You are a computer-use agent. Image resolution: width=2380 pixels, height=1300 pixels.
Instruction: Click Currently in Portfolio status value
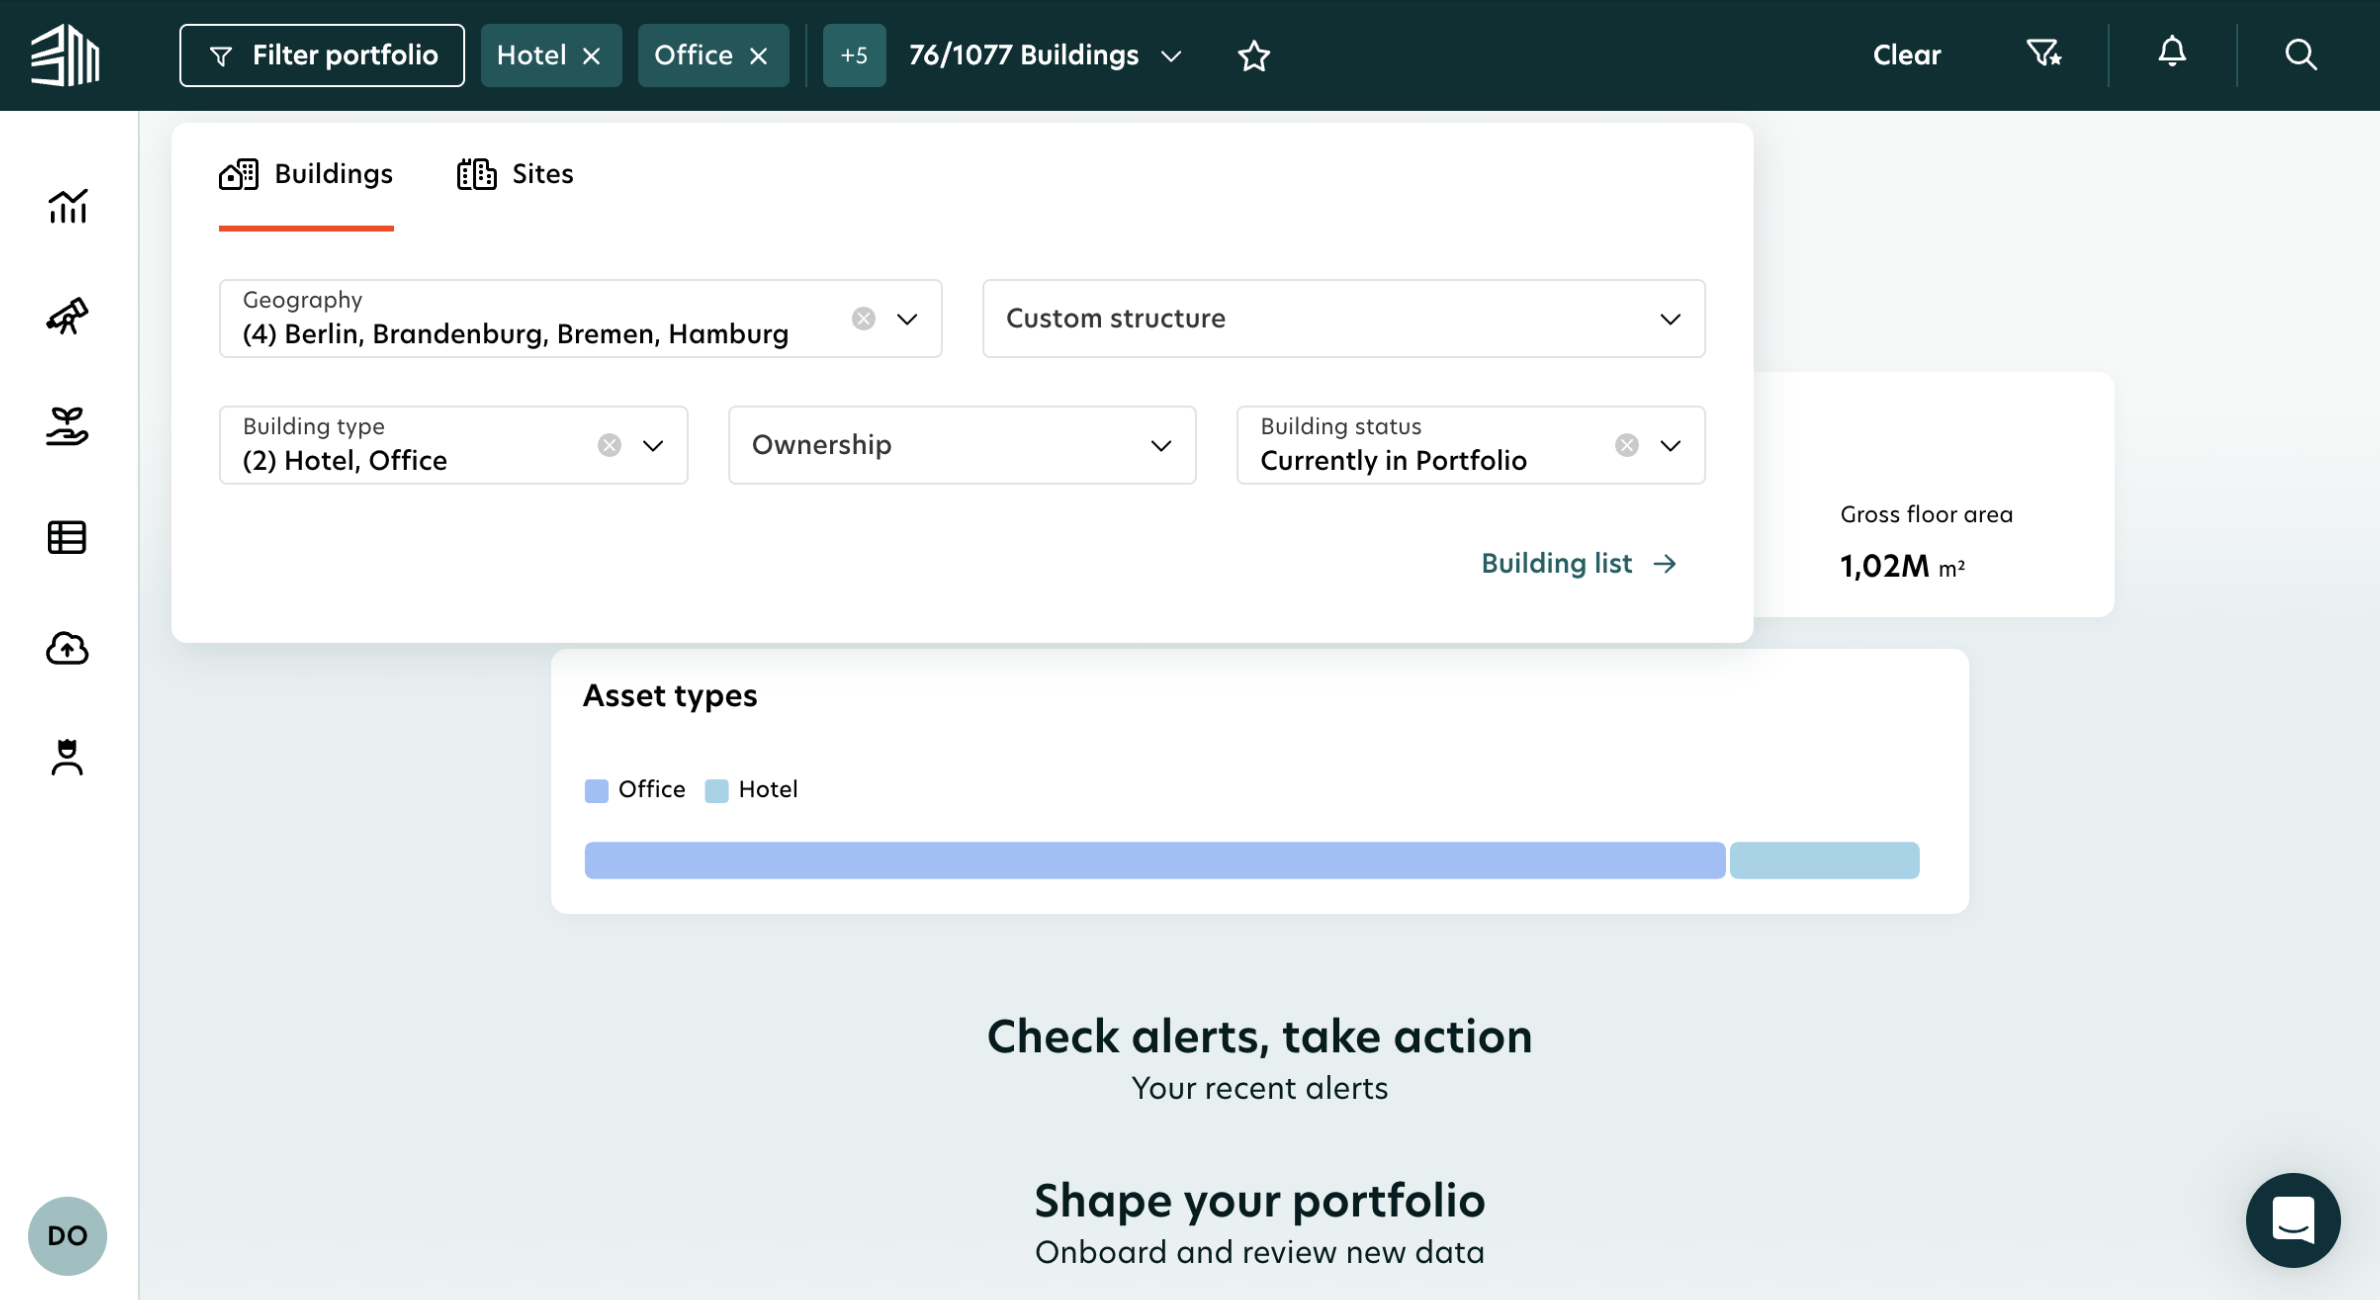(1393, 460)
